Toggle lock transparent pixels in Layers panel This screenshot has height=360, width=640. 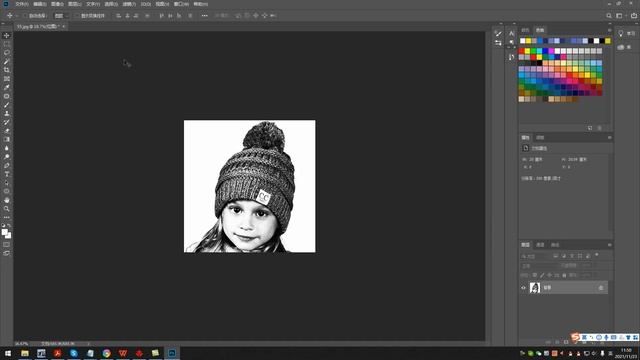[535, 275]
